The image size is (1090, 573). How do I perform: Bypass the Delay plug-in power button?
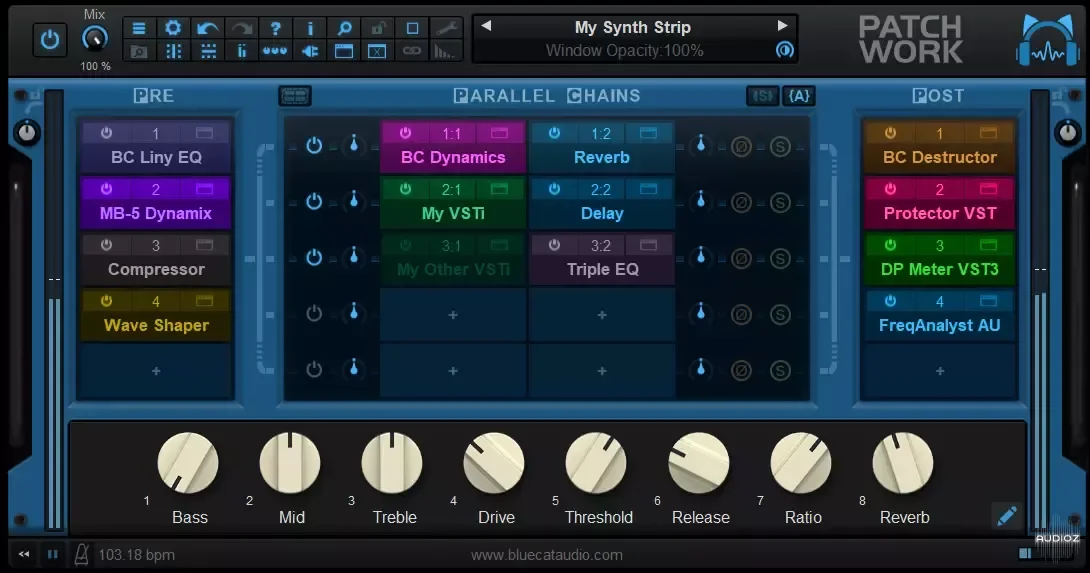tap(554, 188)
